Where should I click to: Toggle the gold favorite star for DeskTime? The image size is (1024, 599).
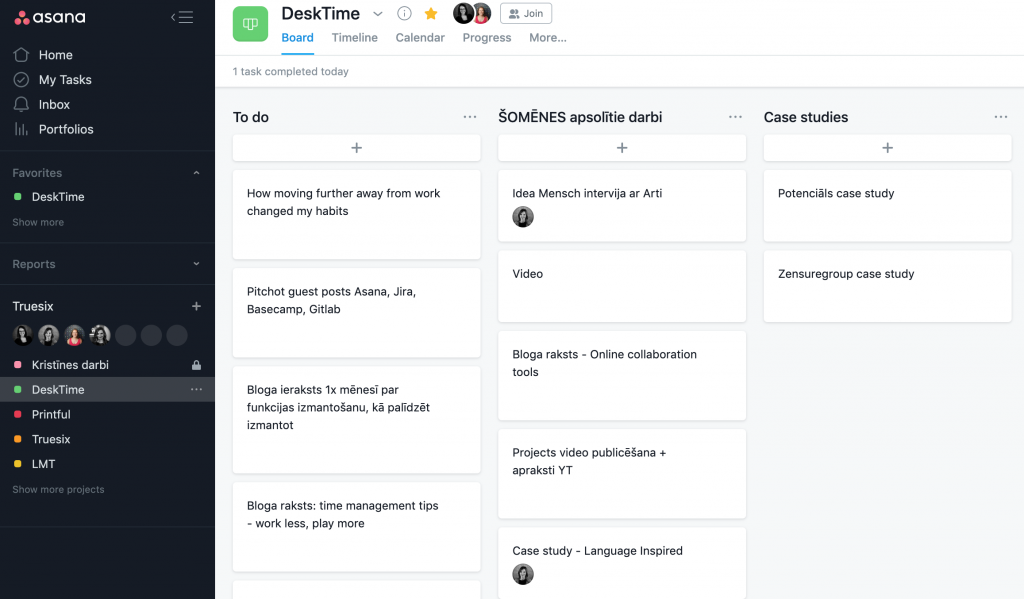pyautogui.click(x=431, y=13)
